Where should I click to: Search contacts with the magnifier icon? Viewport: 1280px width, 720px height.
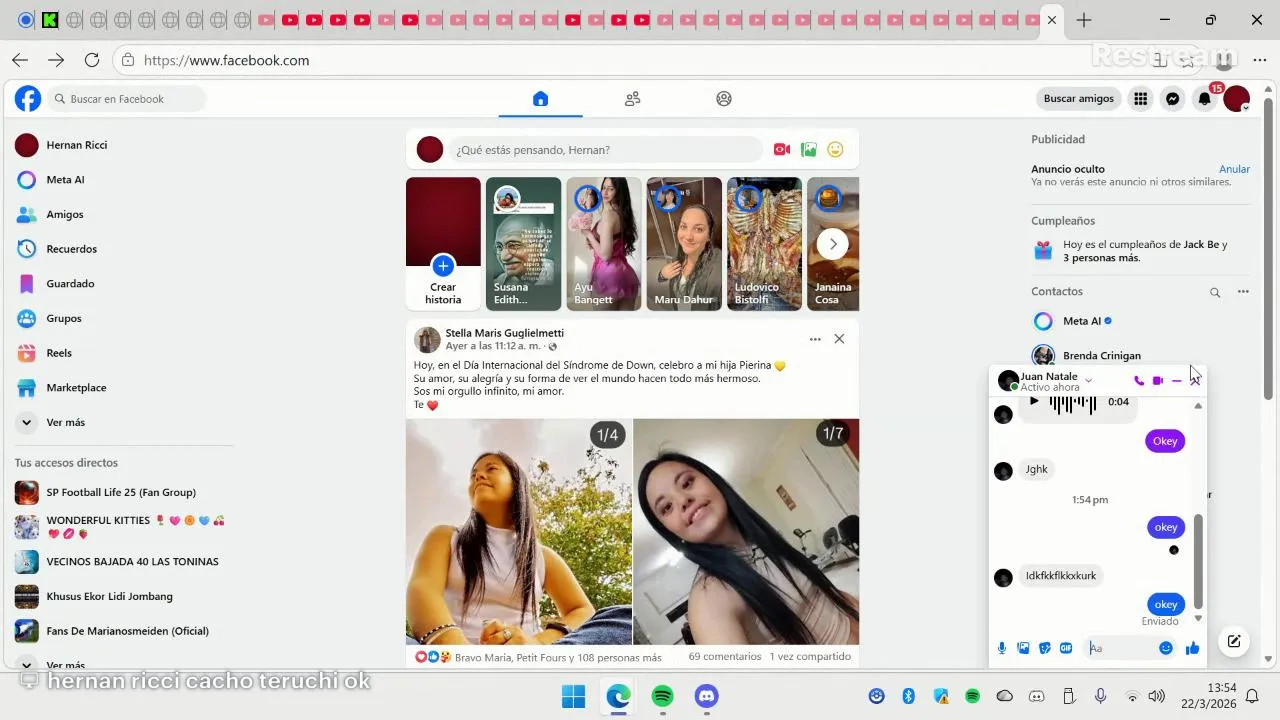[x=1215, y=293]
